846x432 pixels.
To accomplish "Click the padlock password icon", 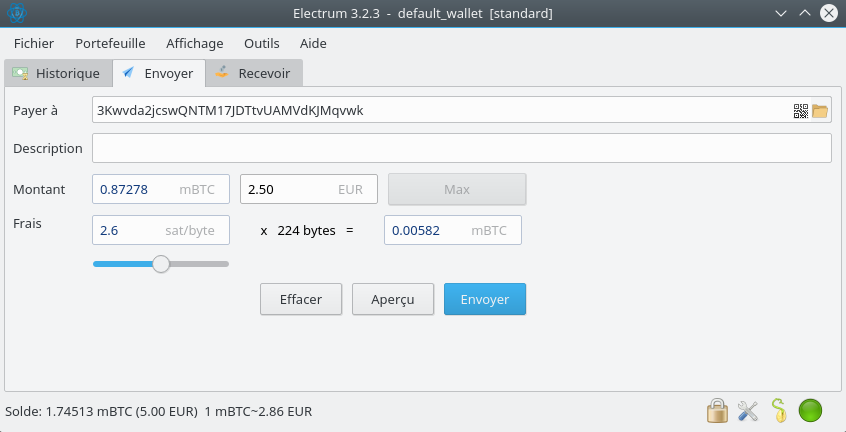I will point(716,410).
